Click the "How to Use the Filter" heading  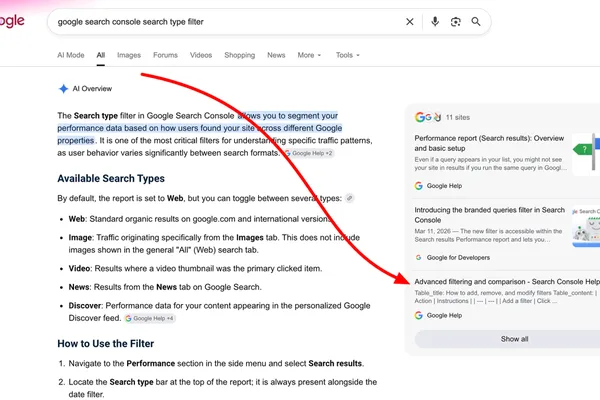click(x=106, y=344)
